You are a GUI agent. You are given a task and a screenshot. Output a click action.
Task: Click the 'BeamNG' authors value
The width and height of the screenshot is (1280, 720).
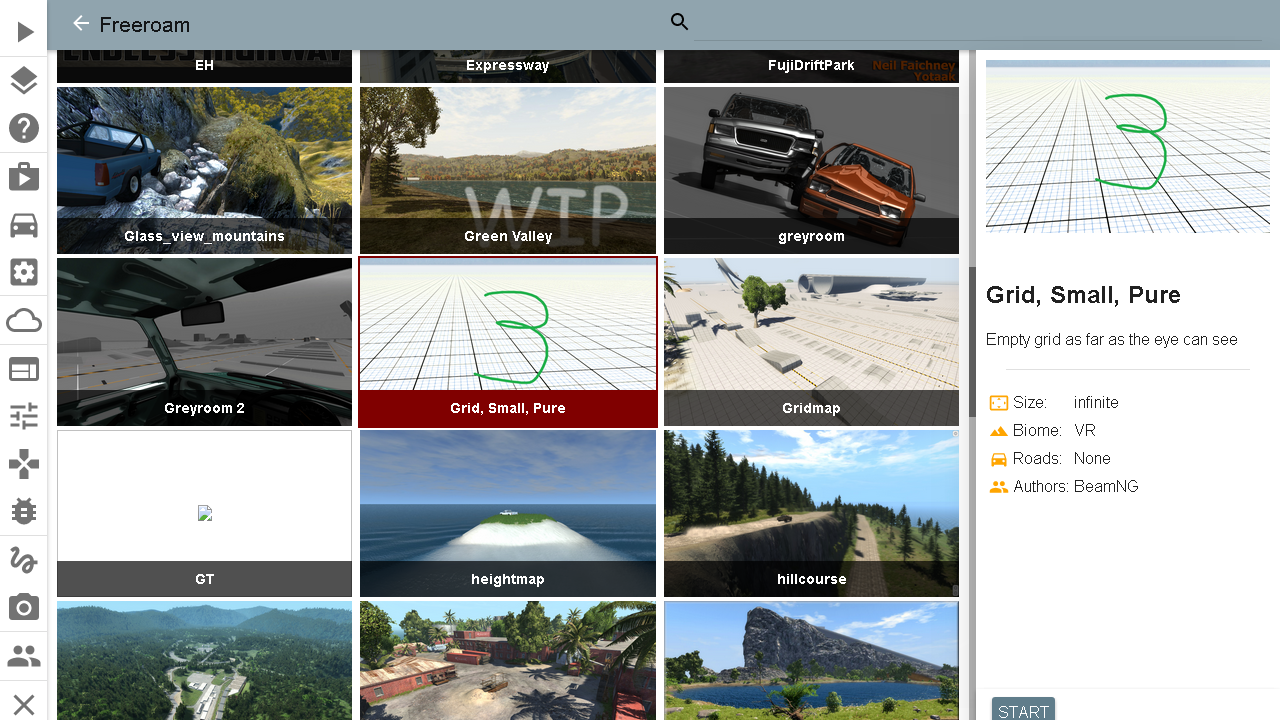(1106, 487)
